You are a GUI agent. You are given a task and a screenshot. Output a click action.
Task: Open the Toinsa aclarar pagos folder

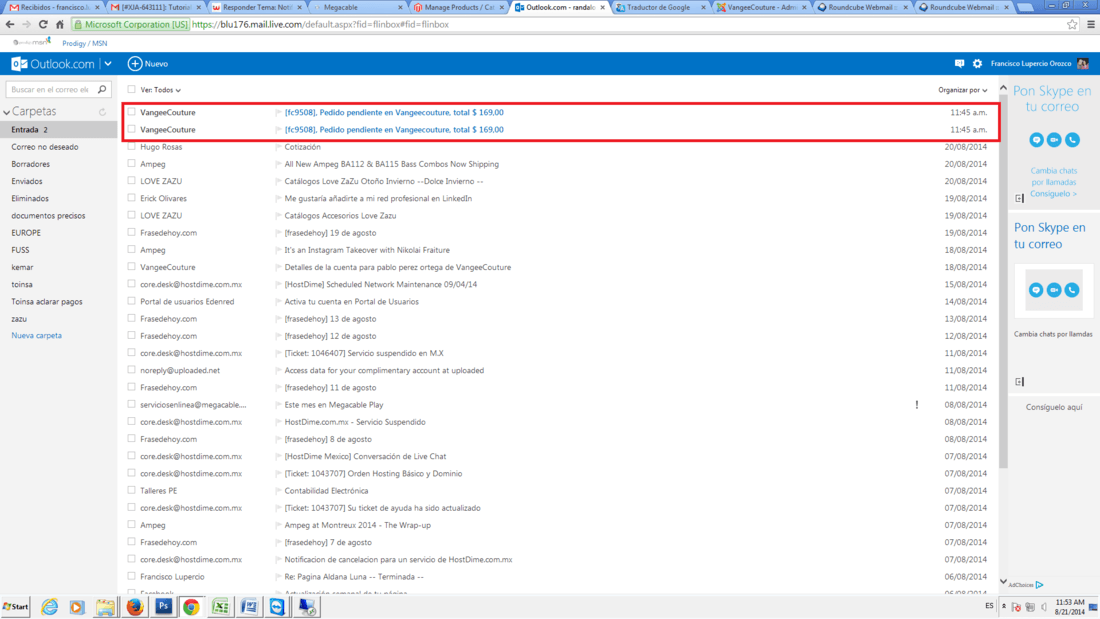tap(47, 302)
